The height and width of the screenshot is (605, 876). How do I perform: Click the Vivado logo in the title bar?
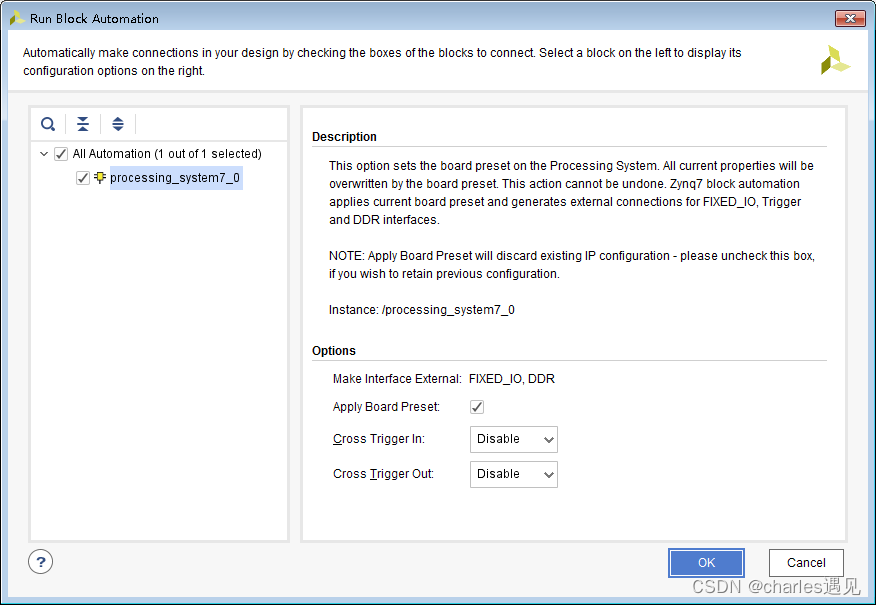pos(17,18)
